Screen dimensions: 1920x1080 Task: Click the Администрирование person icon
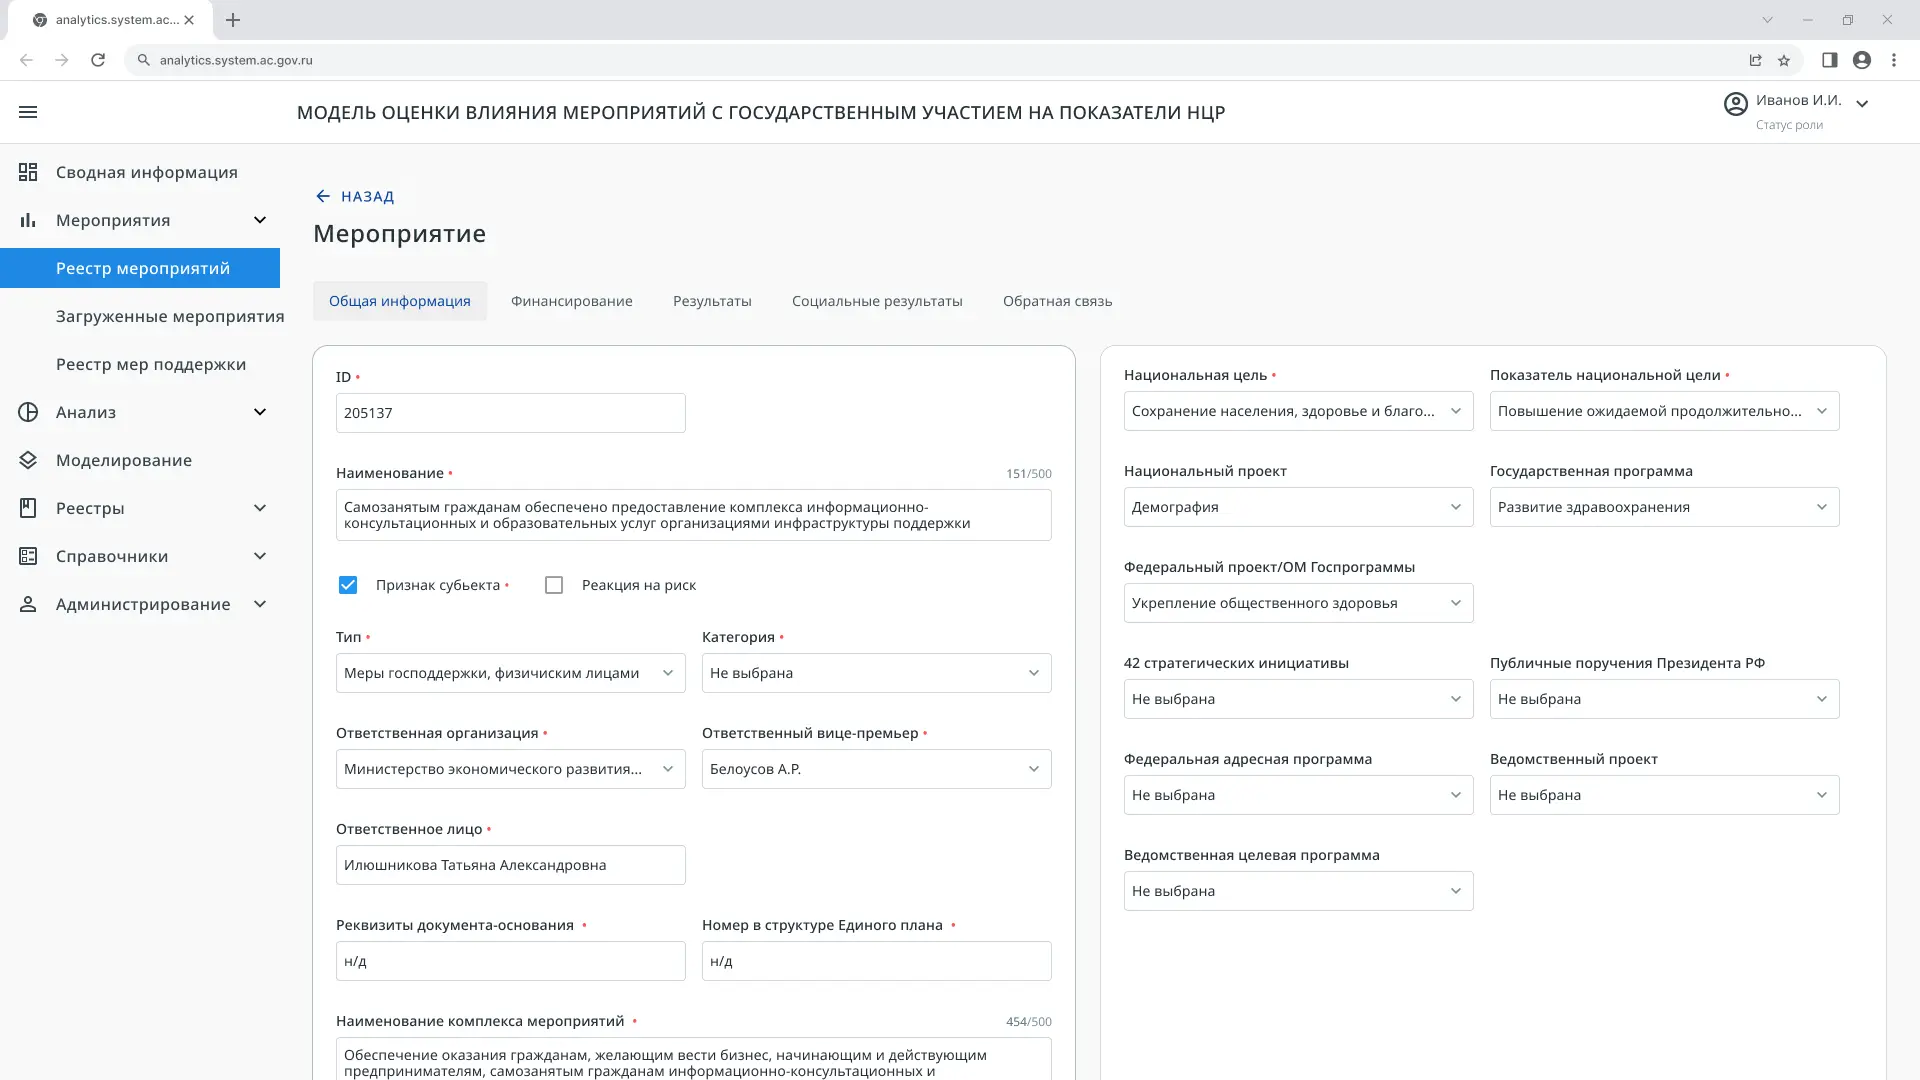click(28, 604)
